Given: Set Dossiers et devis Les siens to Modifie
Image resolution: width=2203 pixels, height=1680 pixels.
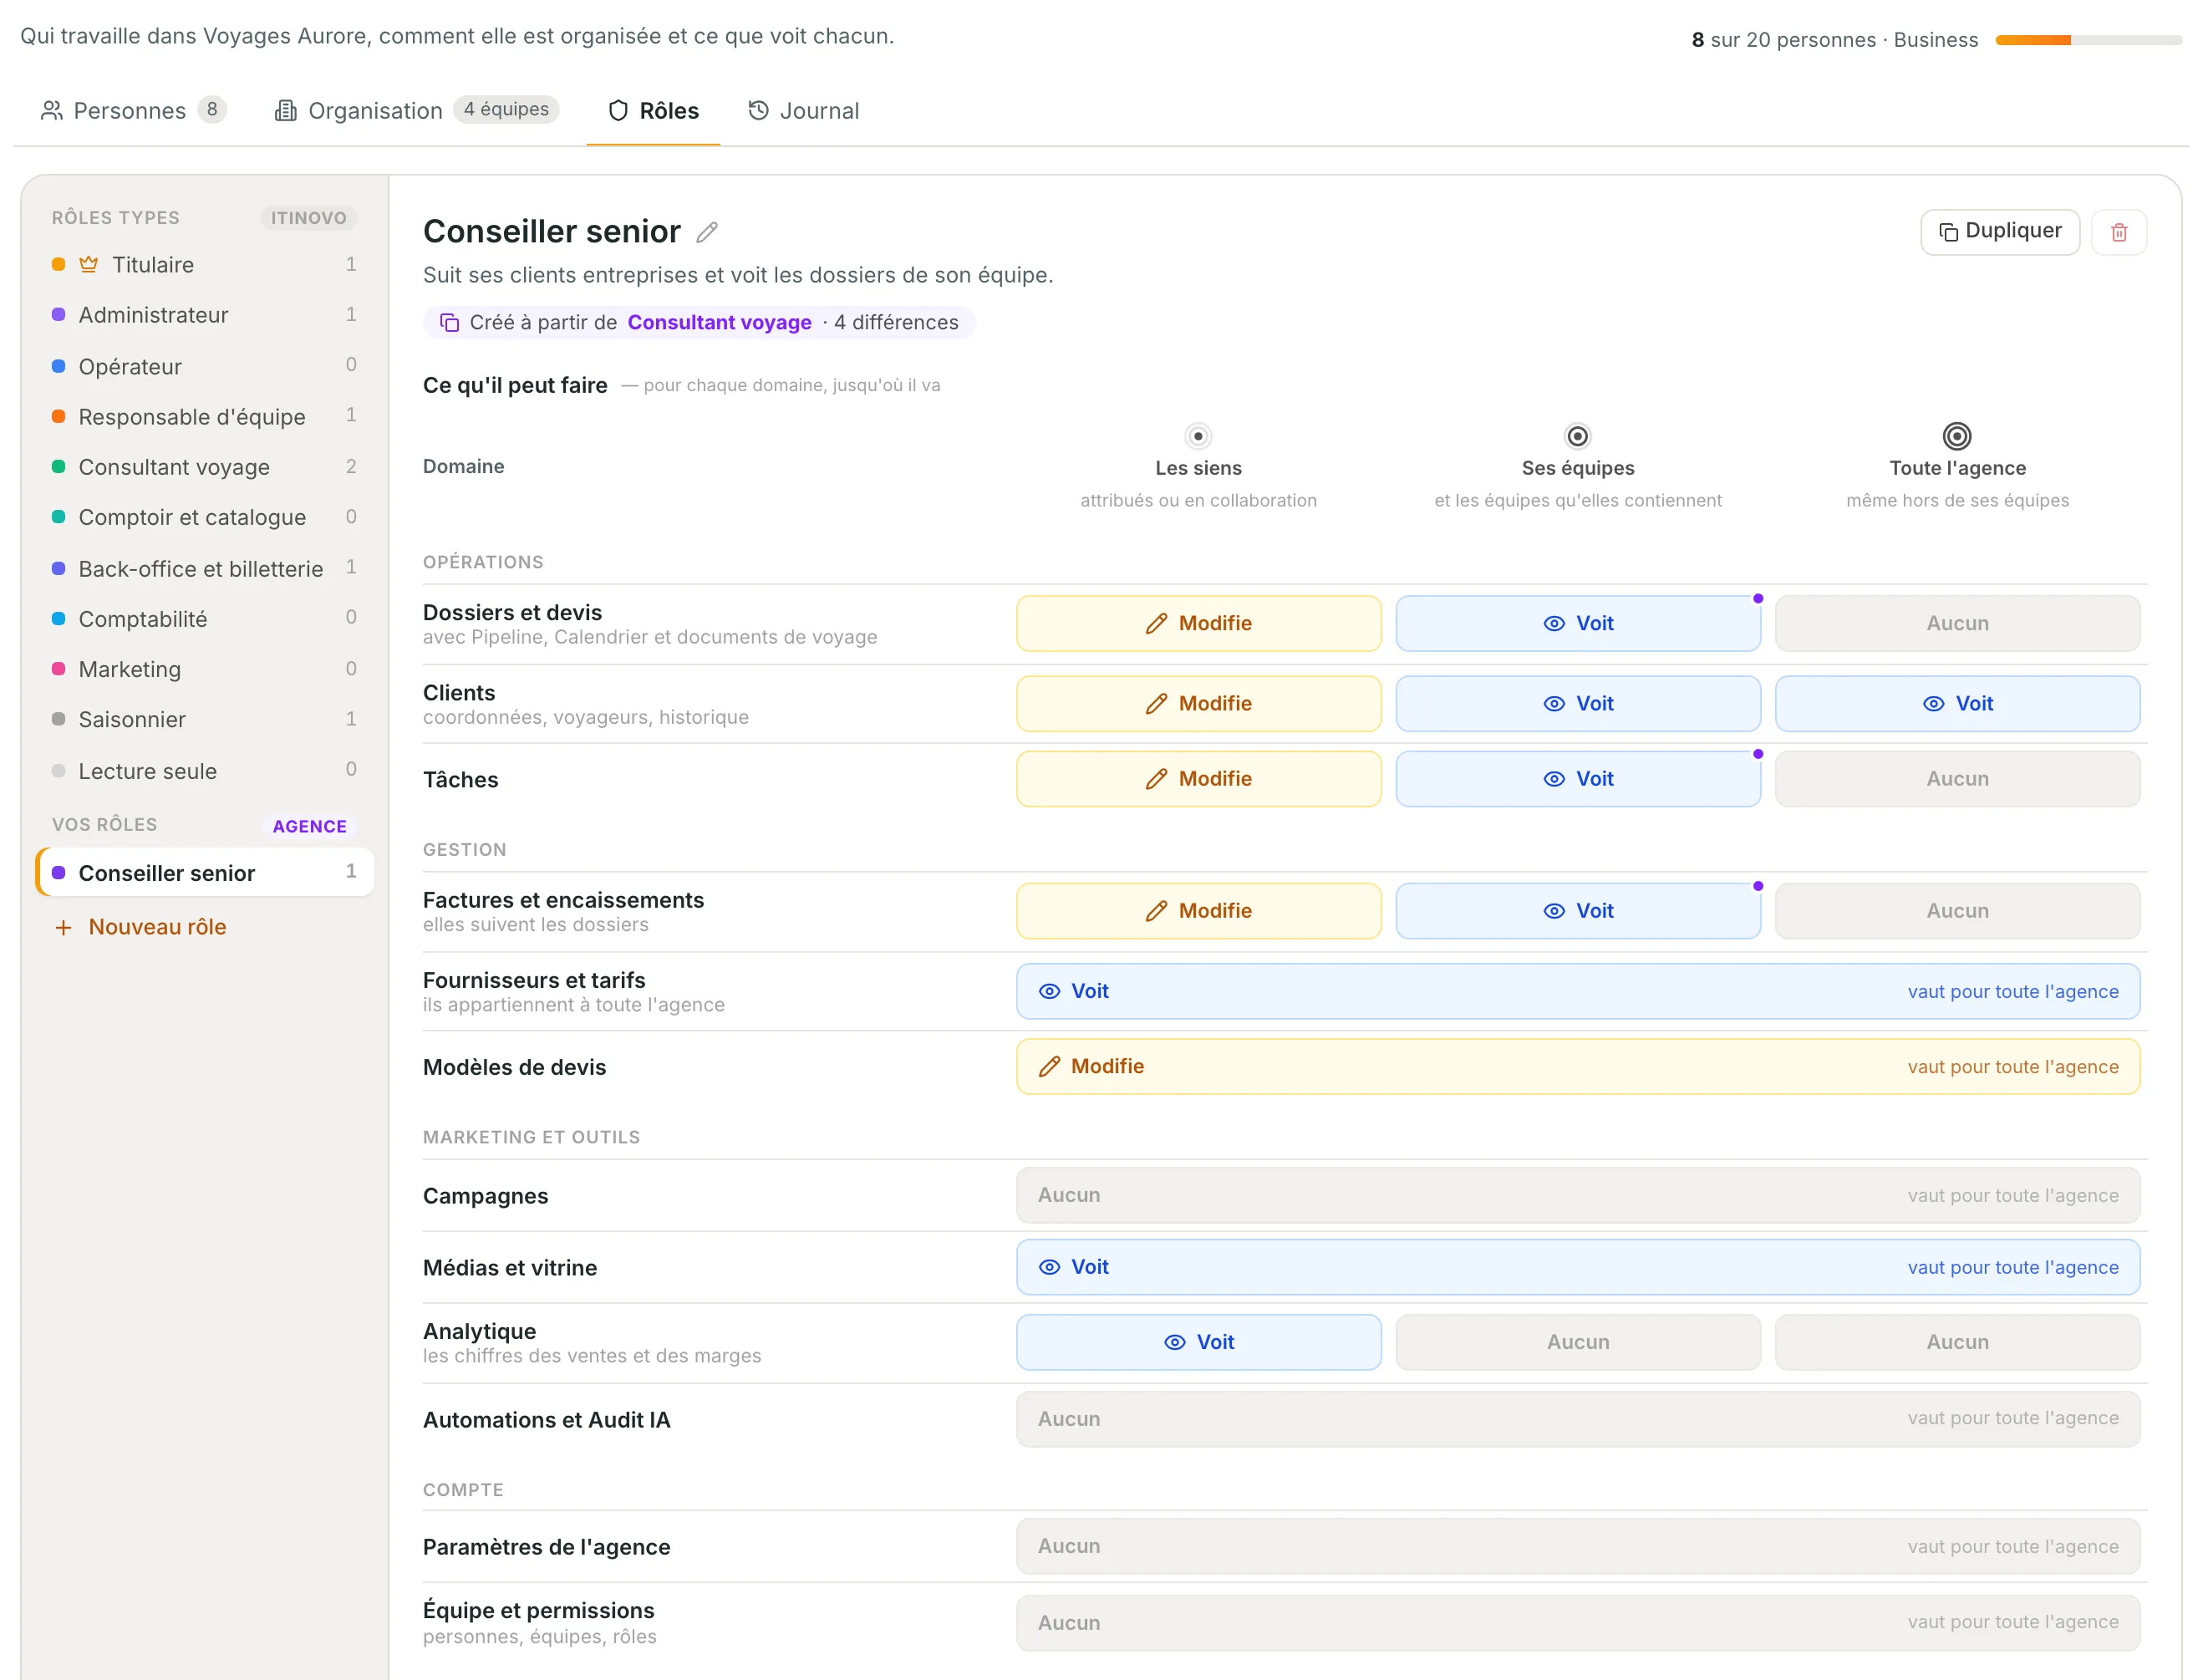Looking at the screenshot, I should point(1198,623).
